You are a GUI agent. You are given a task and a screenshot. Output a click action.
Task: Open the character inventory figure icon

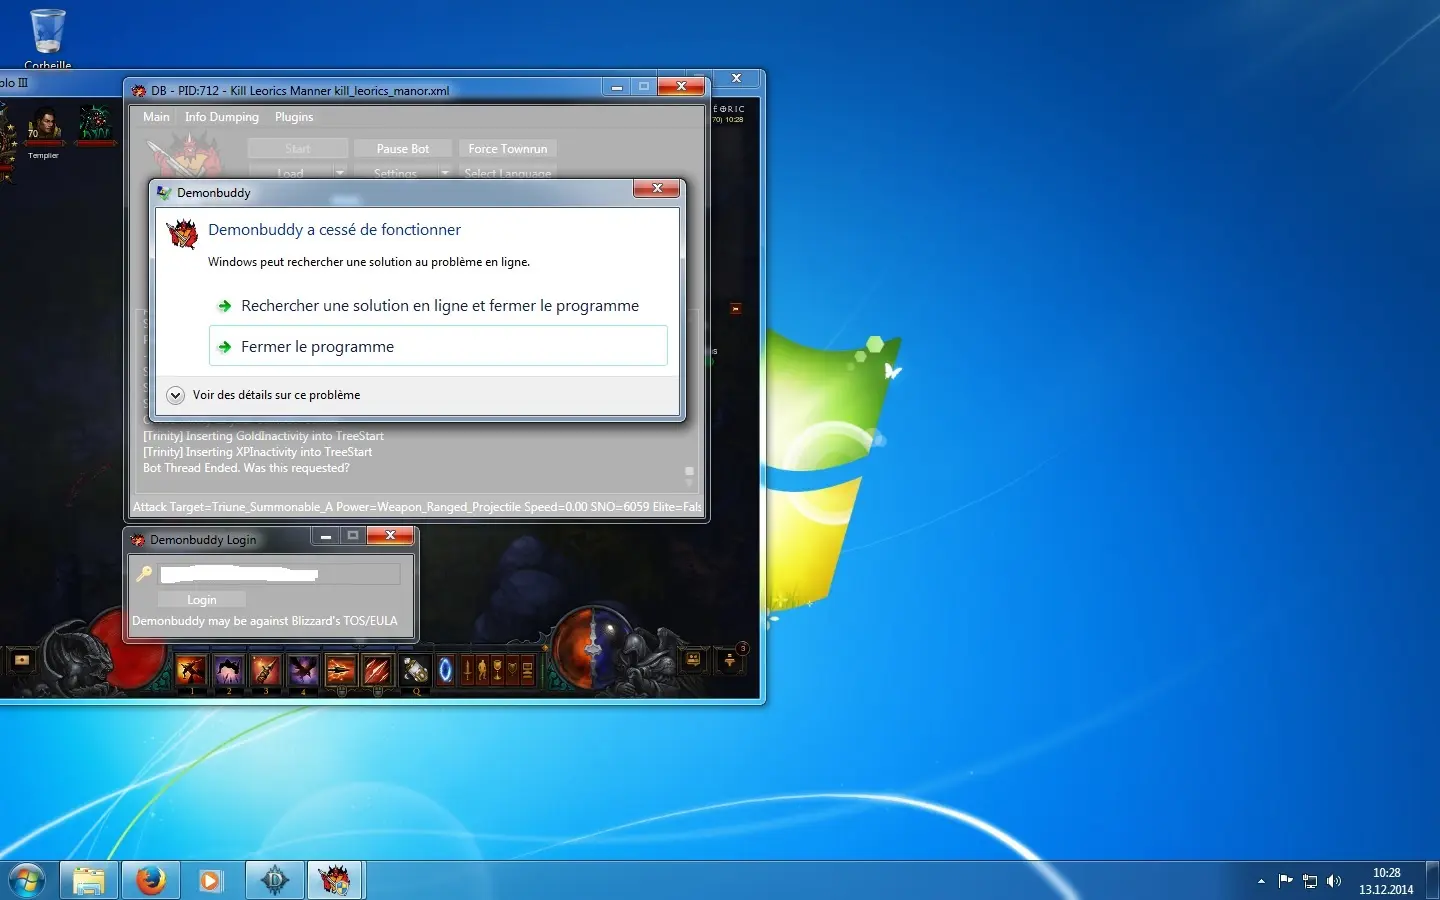[483, 670]
